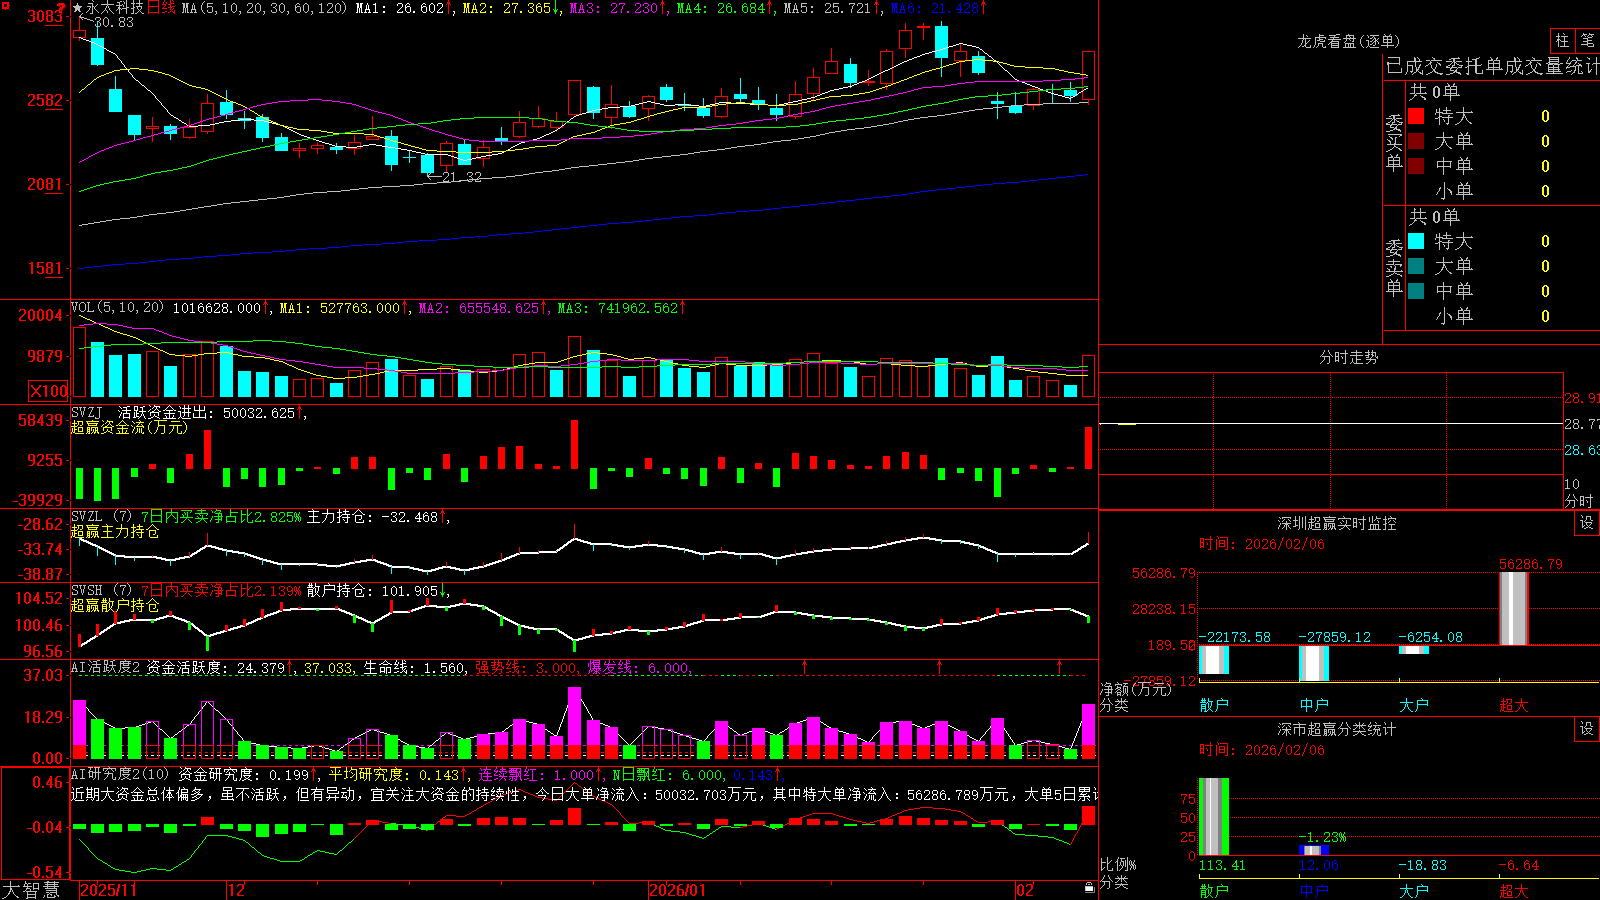The height and width of the screenshot is (900, 1600).
Task: Click the 02 month marker on time axis
Action: (1025, 890)
